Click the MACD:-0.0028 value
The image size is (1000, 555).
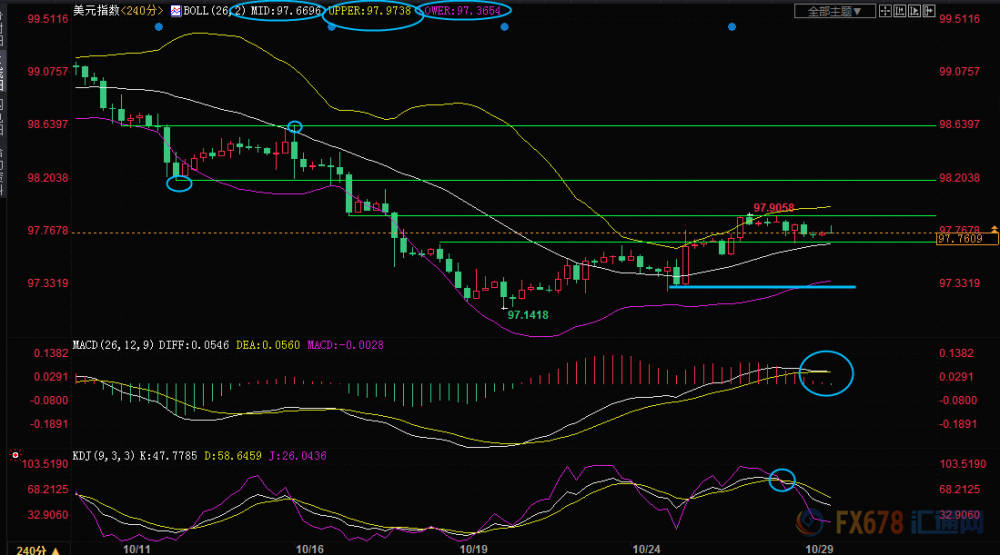(346, 345)
